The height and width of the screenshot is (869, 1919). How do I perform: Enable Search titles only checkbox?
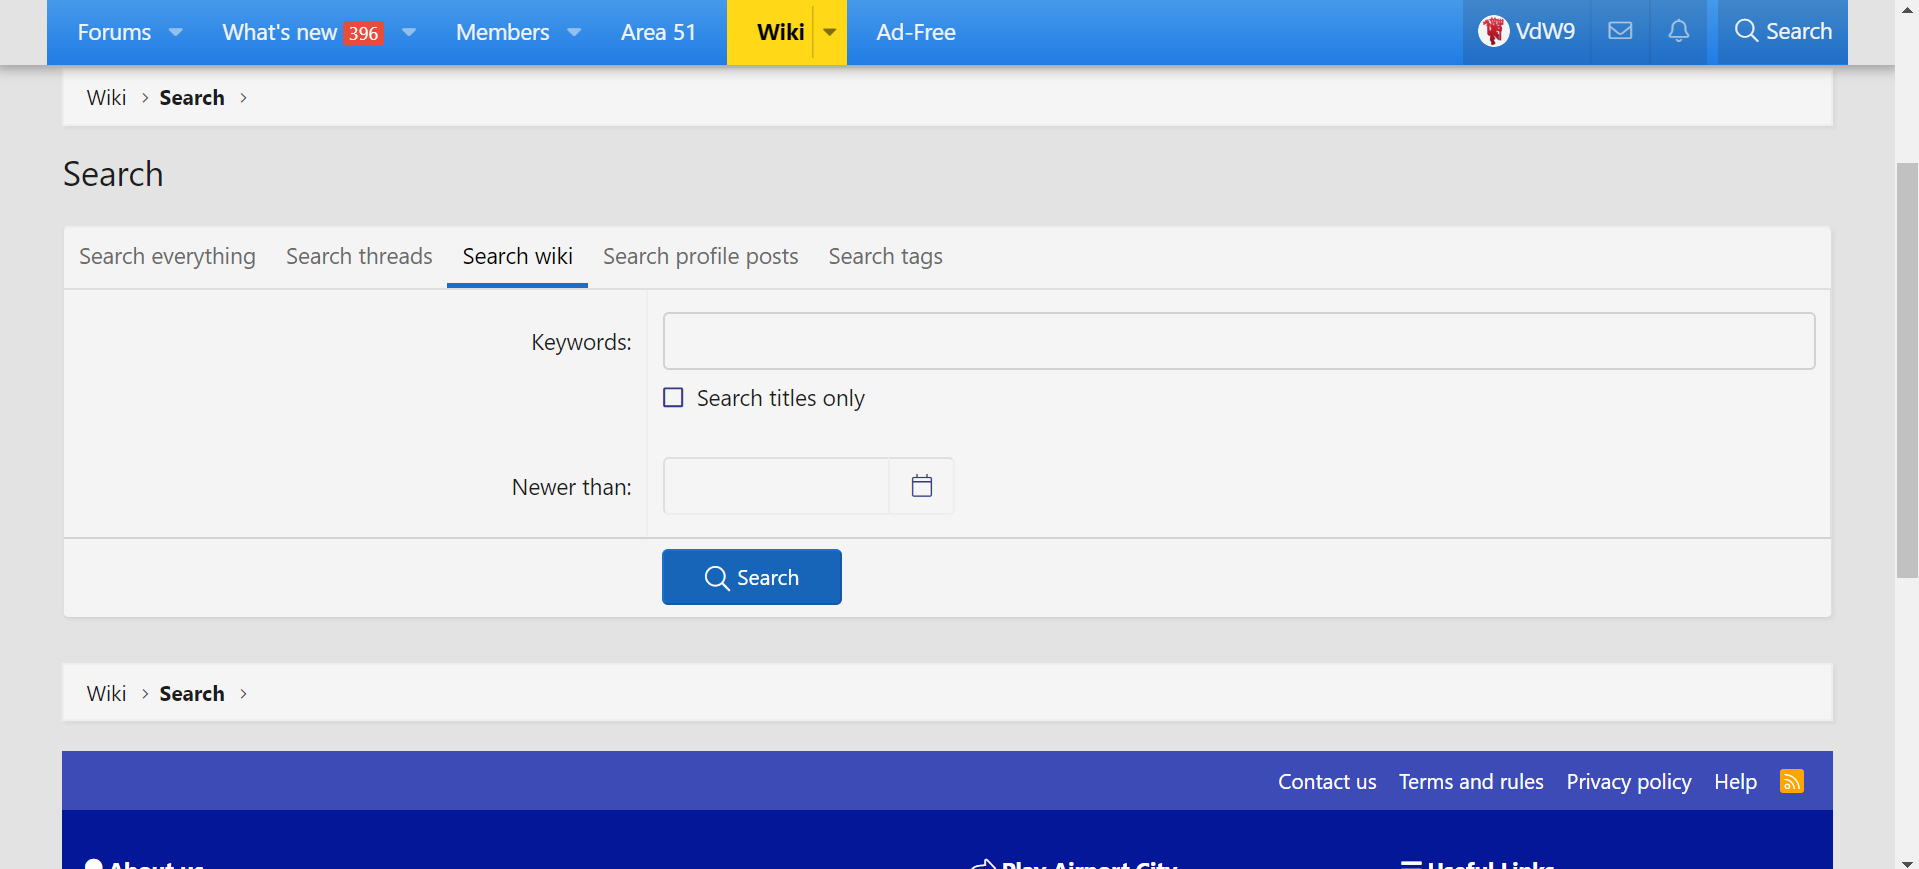click(x=674, y=398)
